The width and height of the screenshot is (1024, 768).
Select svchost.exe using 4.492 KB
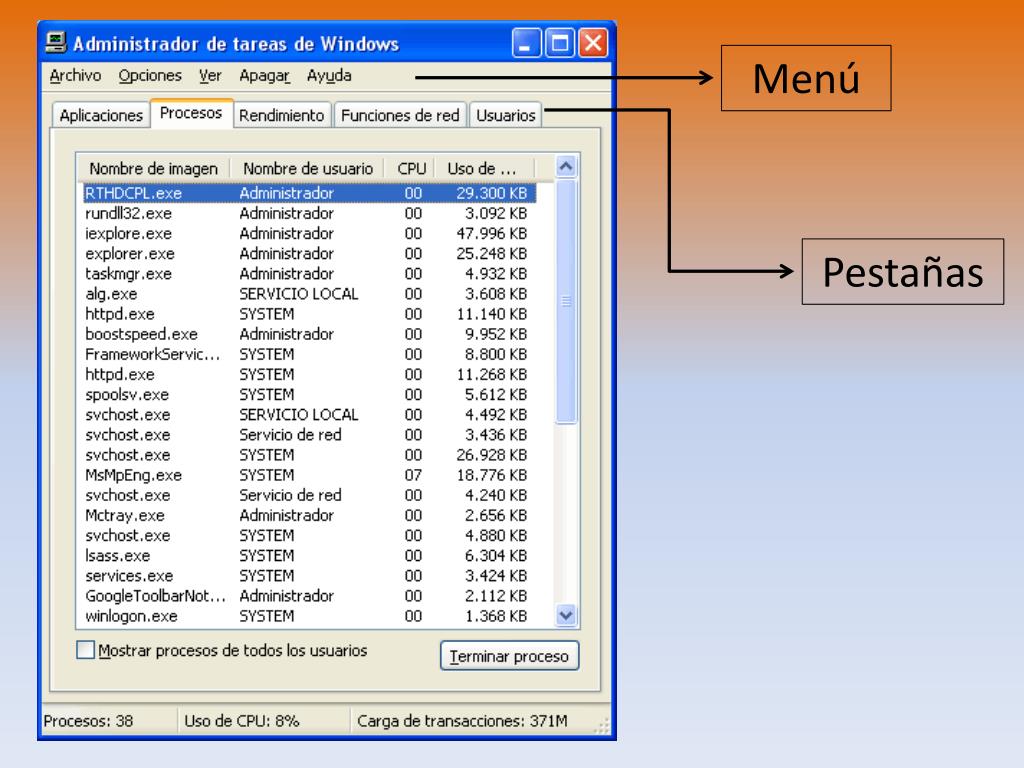(310, 415)
